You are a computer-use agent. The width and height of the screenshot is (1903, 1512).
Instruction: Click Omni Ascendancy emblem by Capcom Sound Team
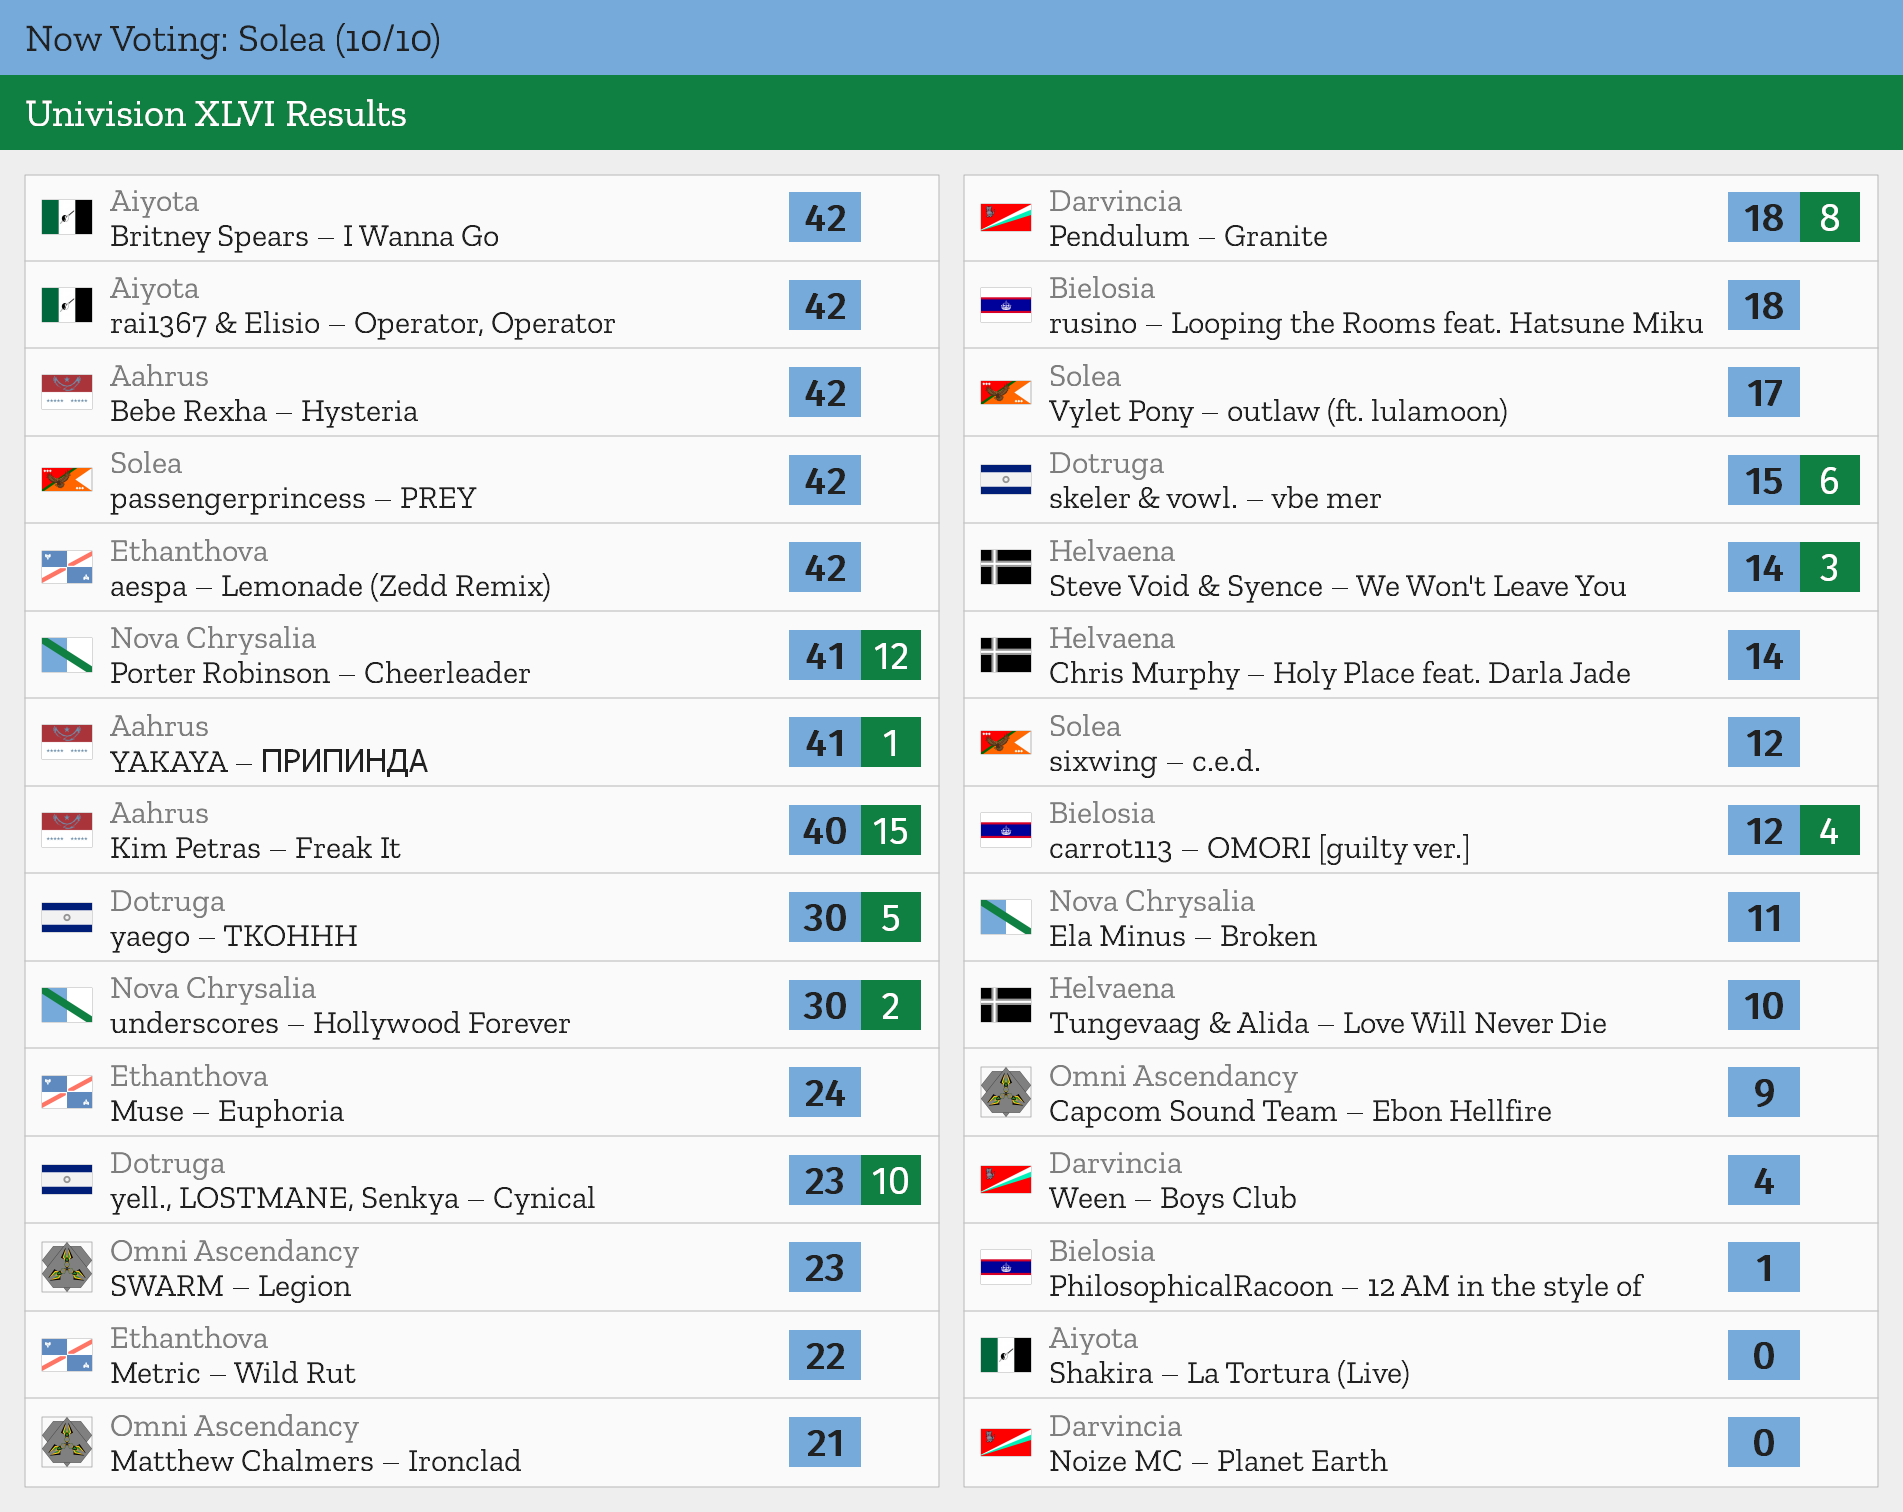pos(1006,1092)
